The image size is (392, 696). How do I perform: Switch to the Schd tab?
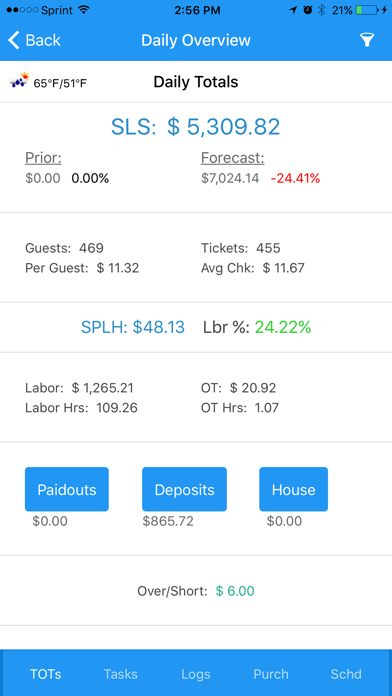[346, 674]
